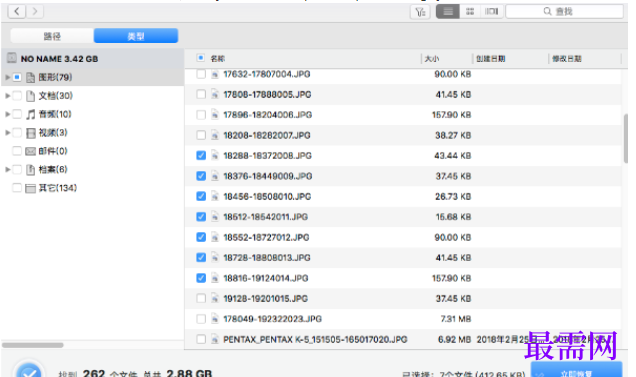Viewport: 636px width, 377px height.
Task: Click the 视频 film strip icon
Action: tap(30, 133)
